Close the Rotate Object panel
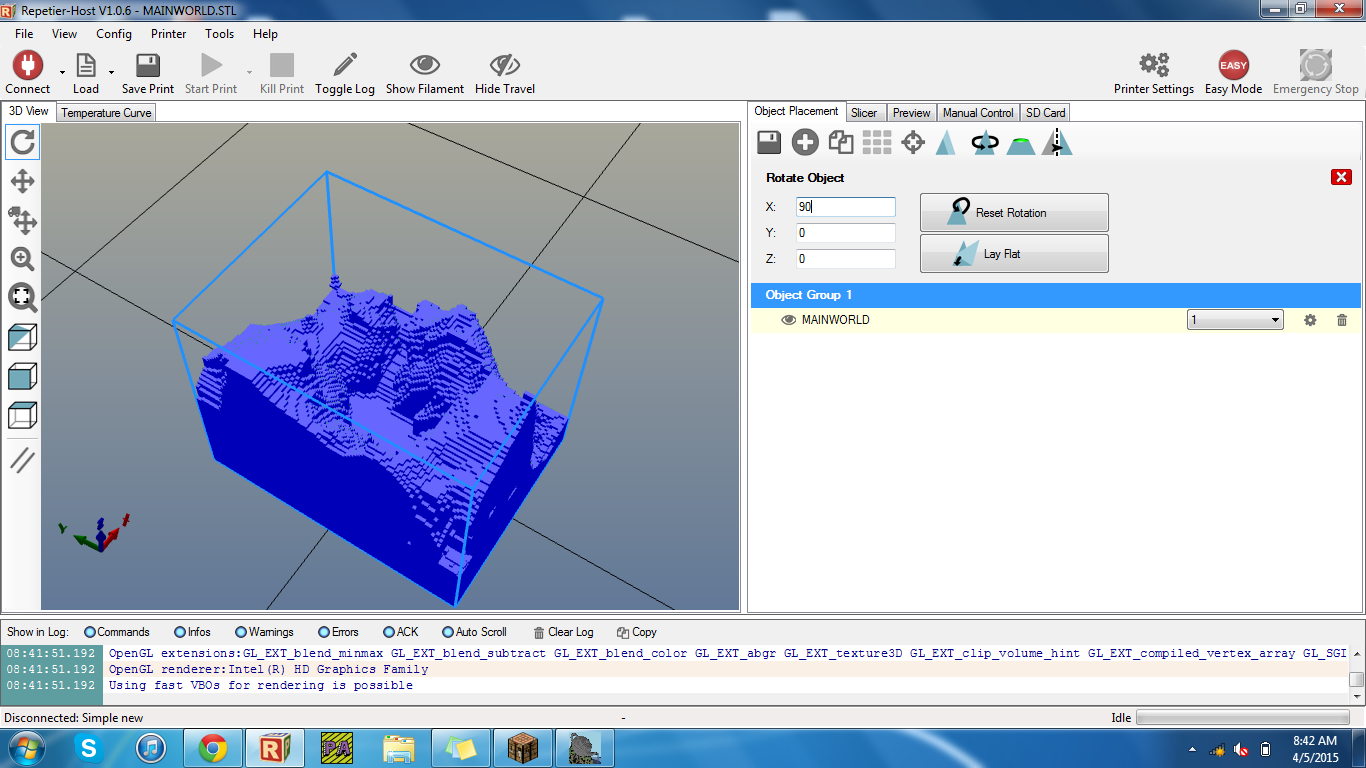 coord(1342,177)
